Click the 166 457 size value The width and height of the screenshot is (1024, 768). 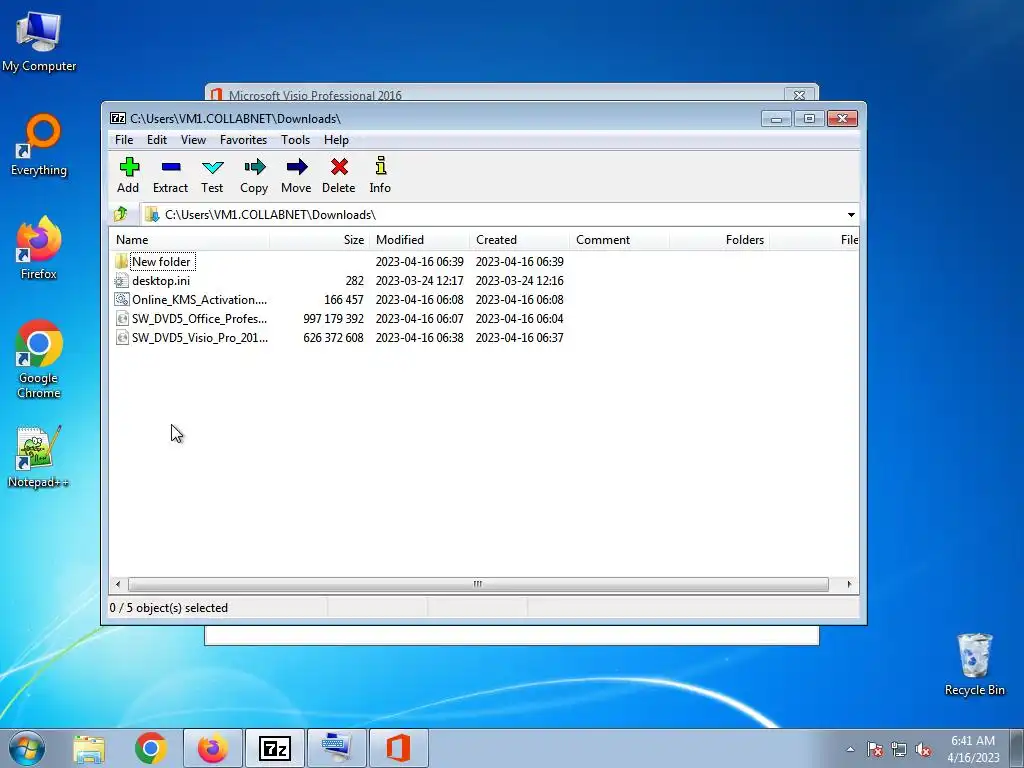tap(344, 300)
